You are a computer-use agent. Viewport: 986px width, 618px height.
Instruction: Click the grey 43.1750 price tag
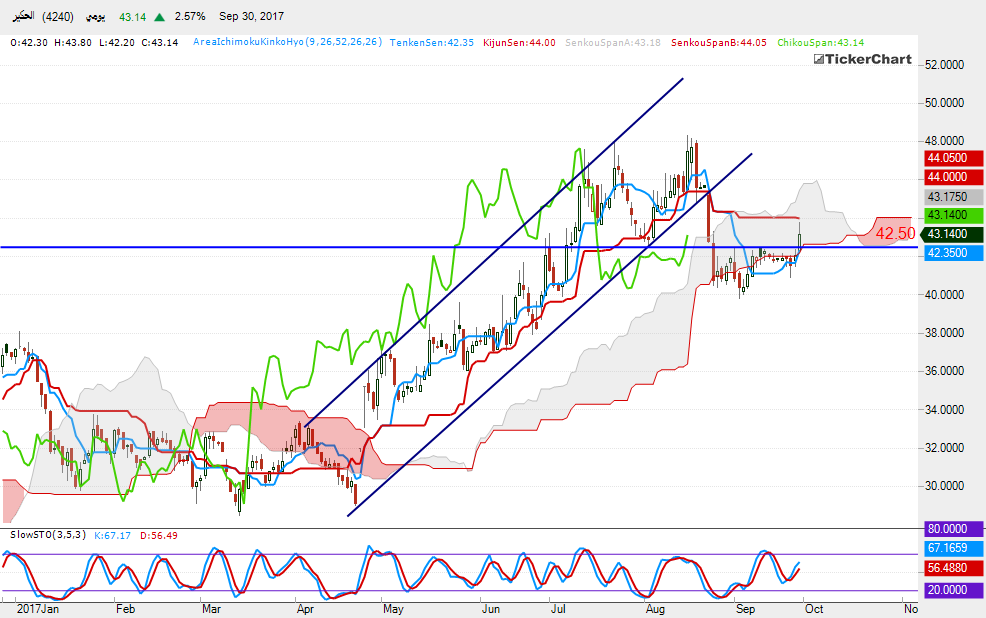point(946,197)
